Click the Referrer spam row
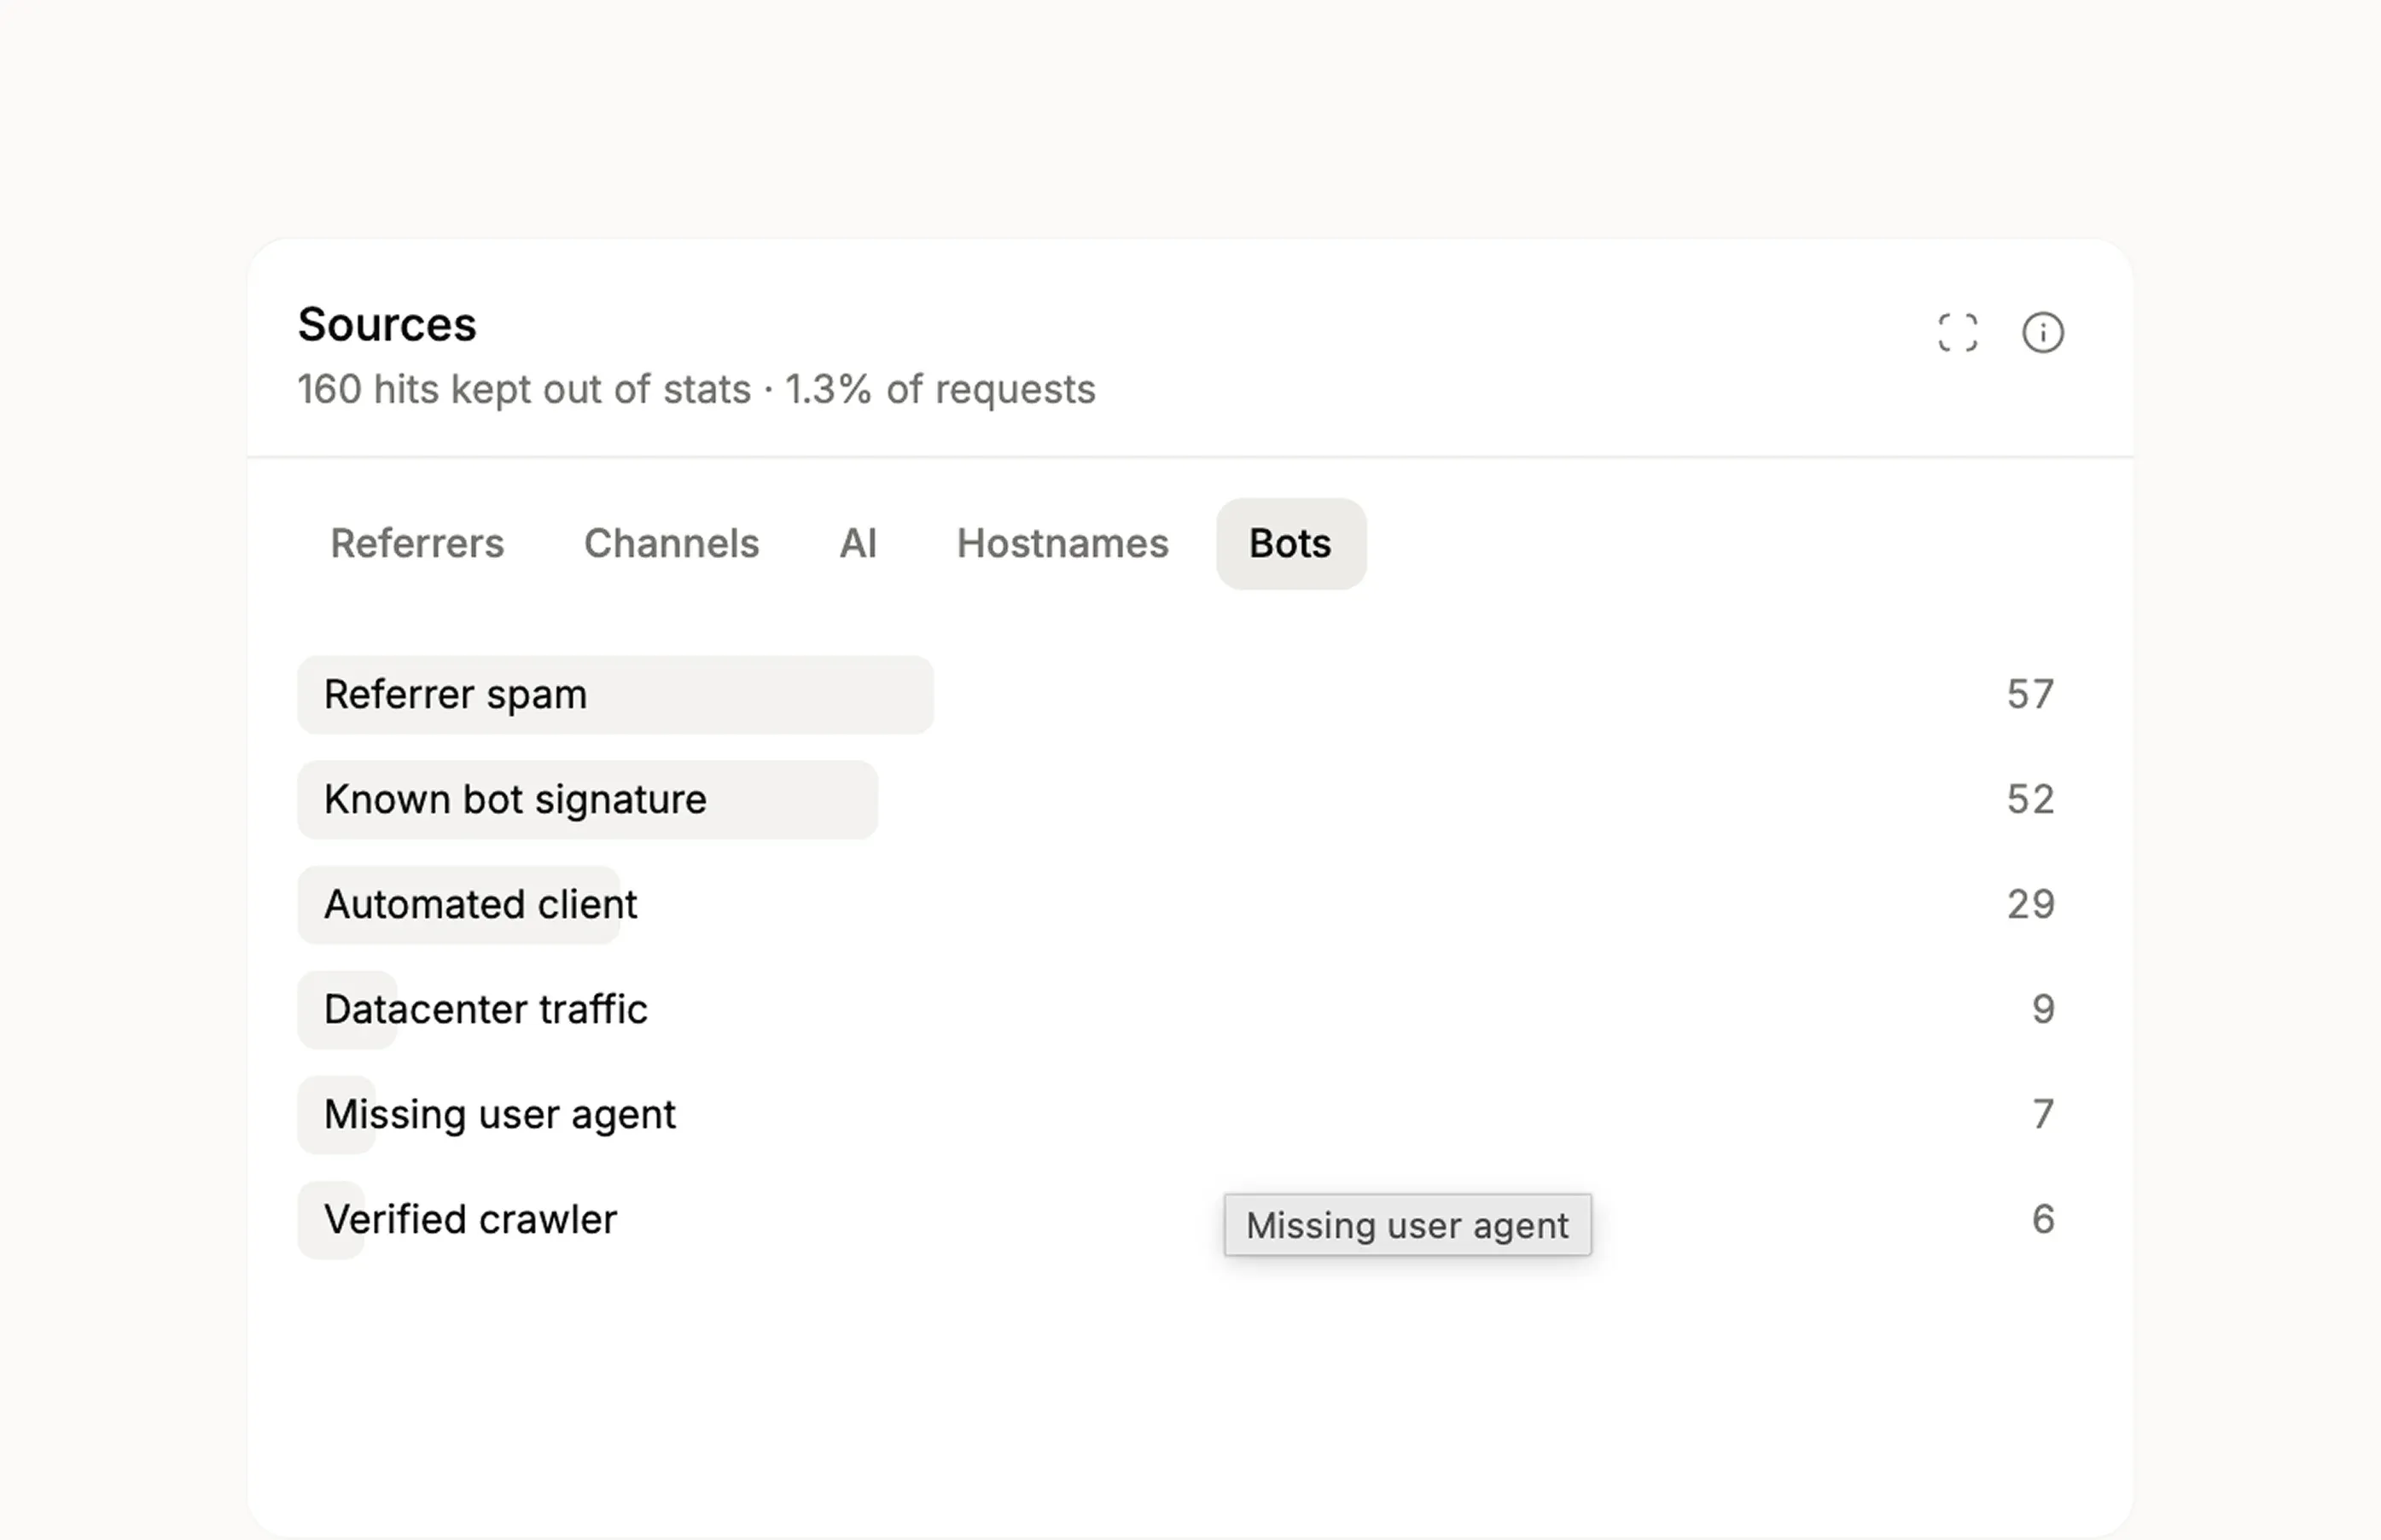This screenshot has height=1540, width=2381. point(1184,695)
